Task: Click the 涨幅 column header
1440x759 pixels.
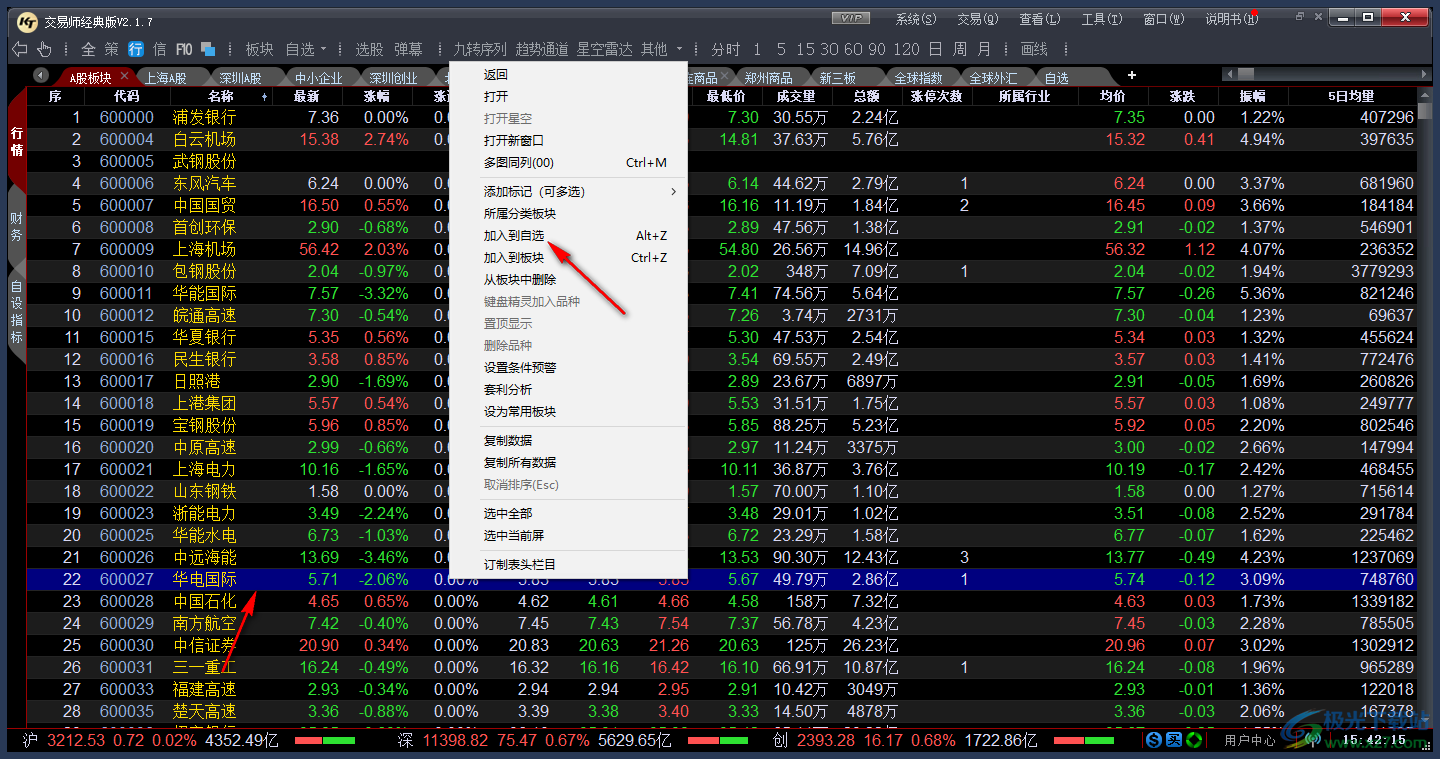Action: coord(376,97)
